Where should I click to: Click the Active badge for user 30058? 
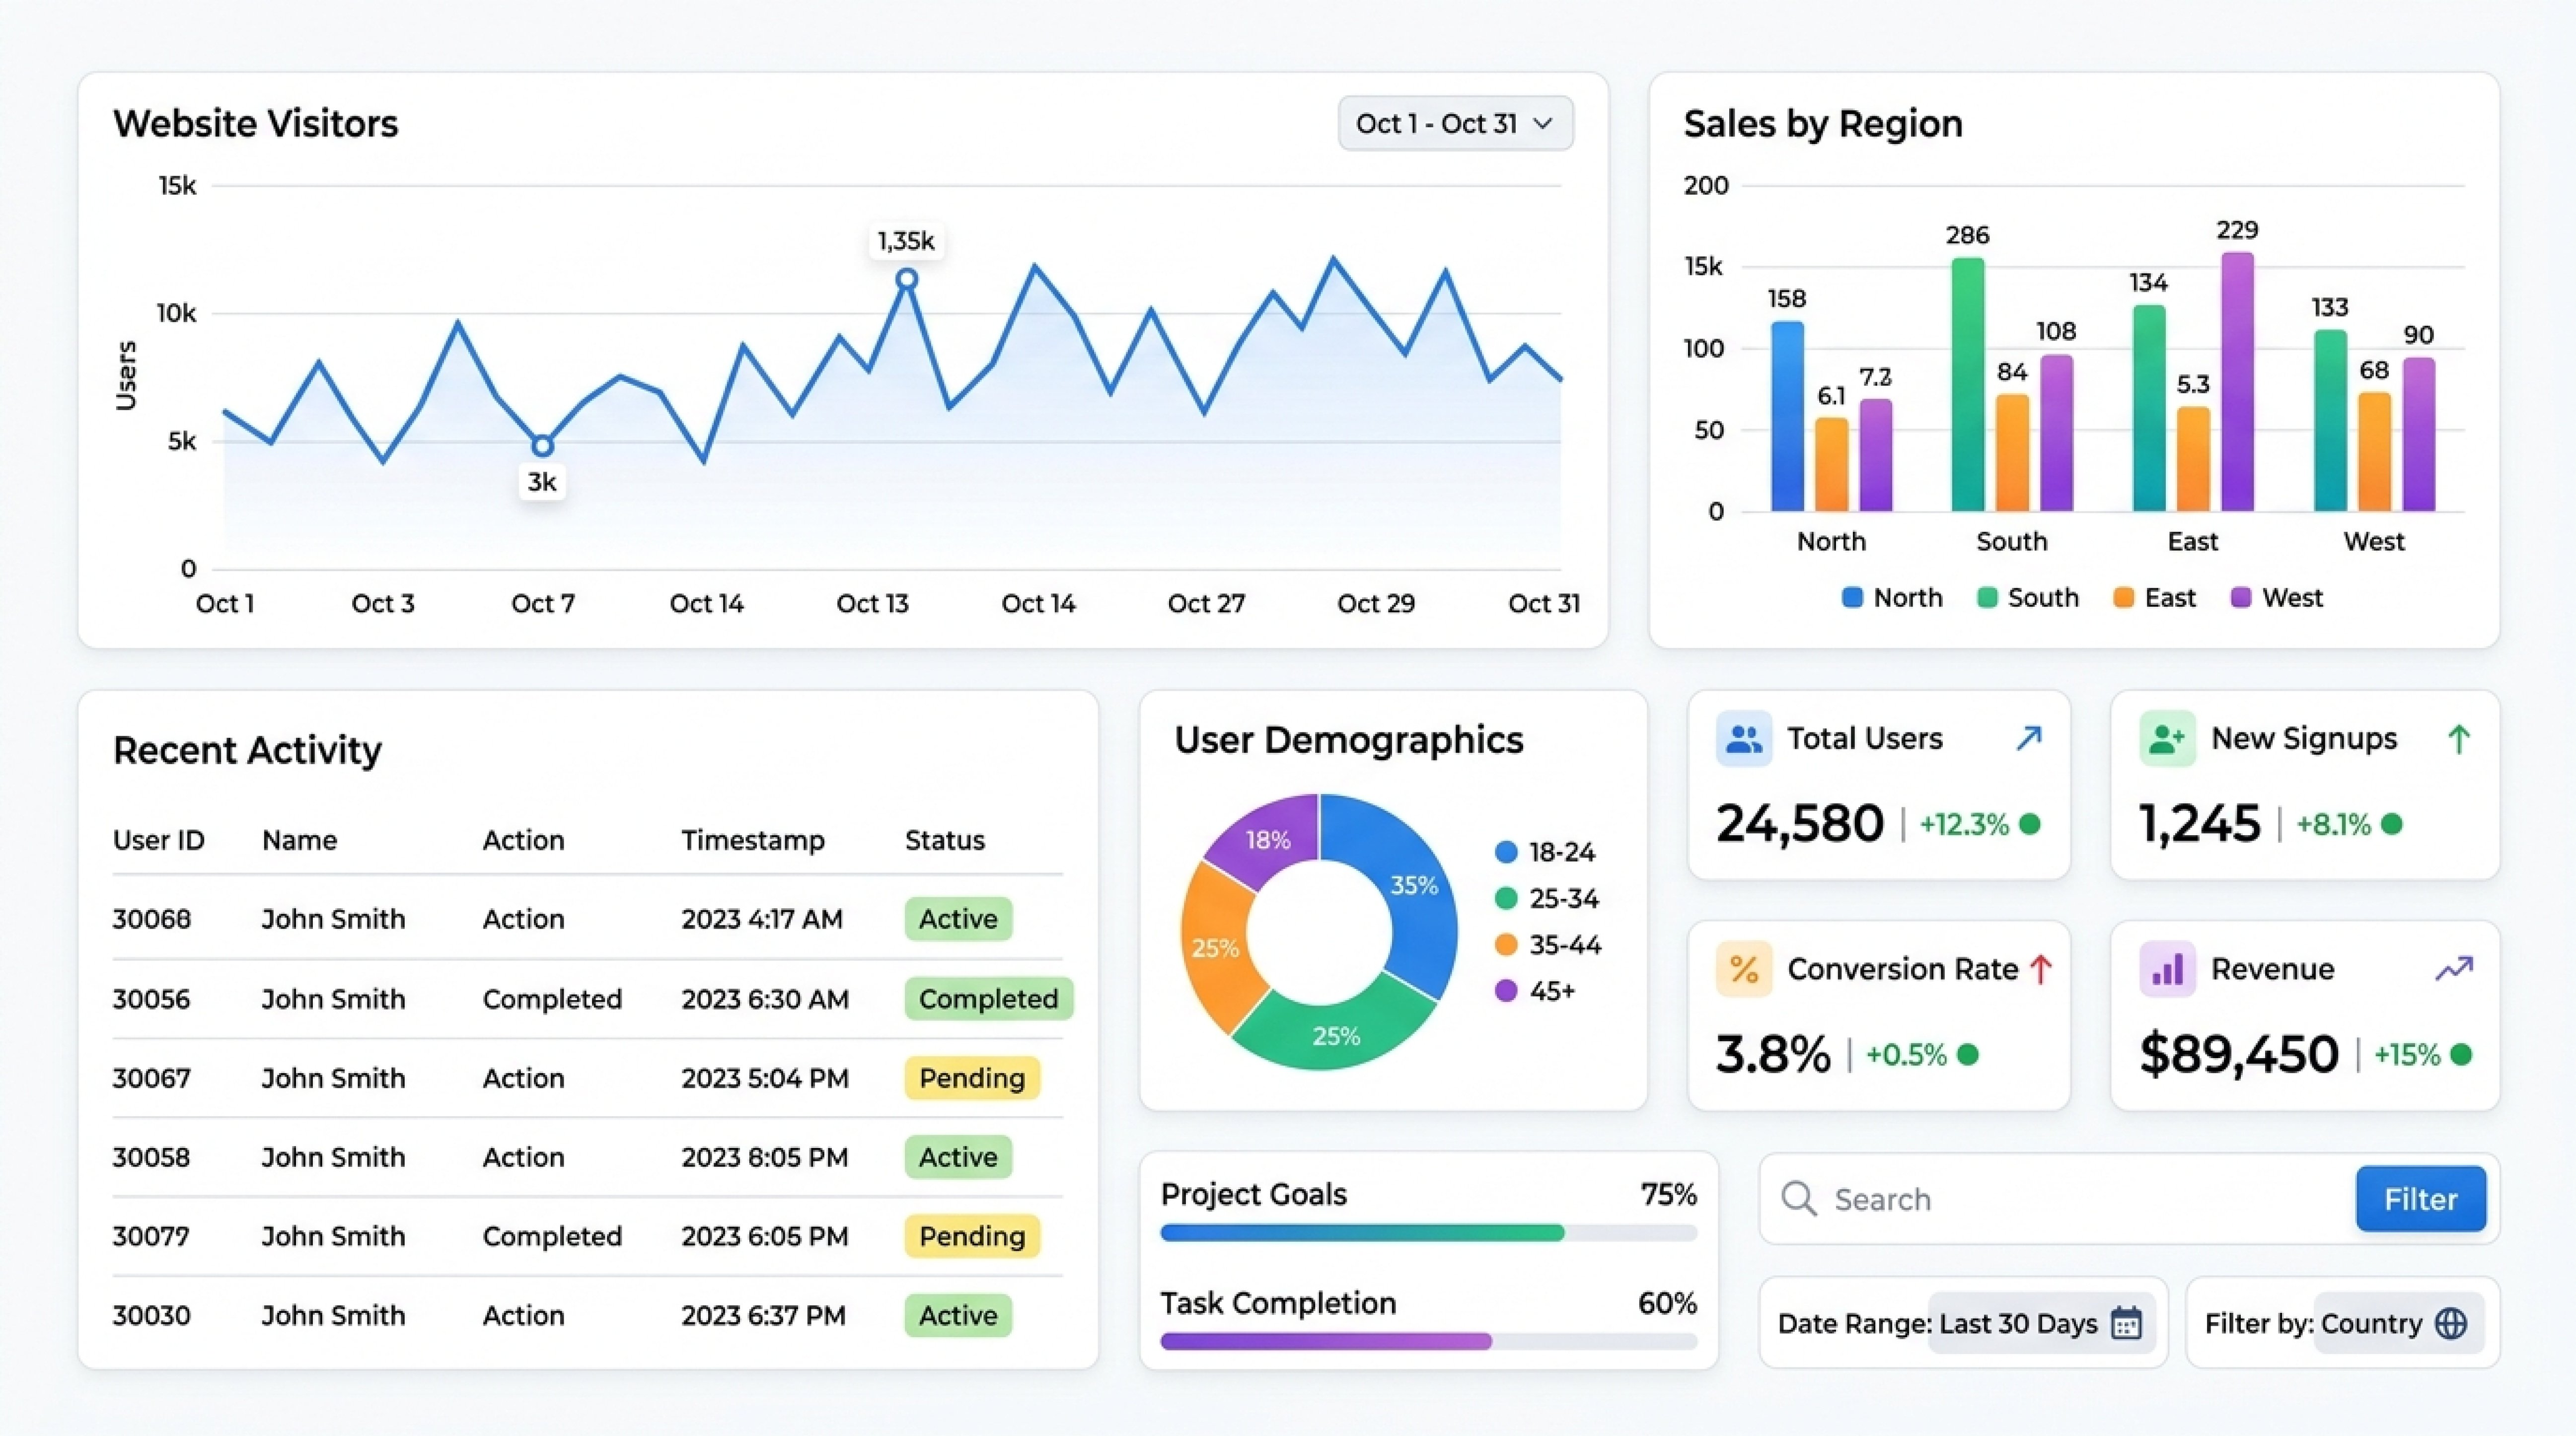958,1156
